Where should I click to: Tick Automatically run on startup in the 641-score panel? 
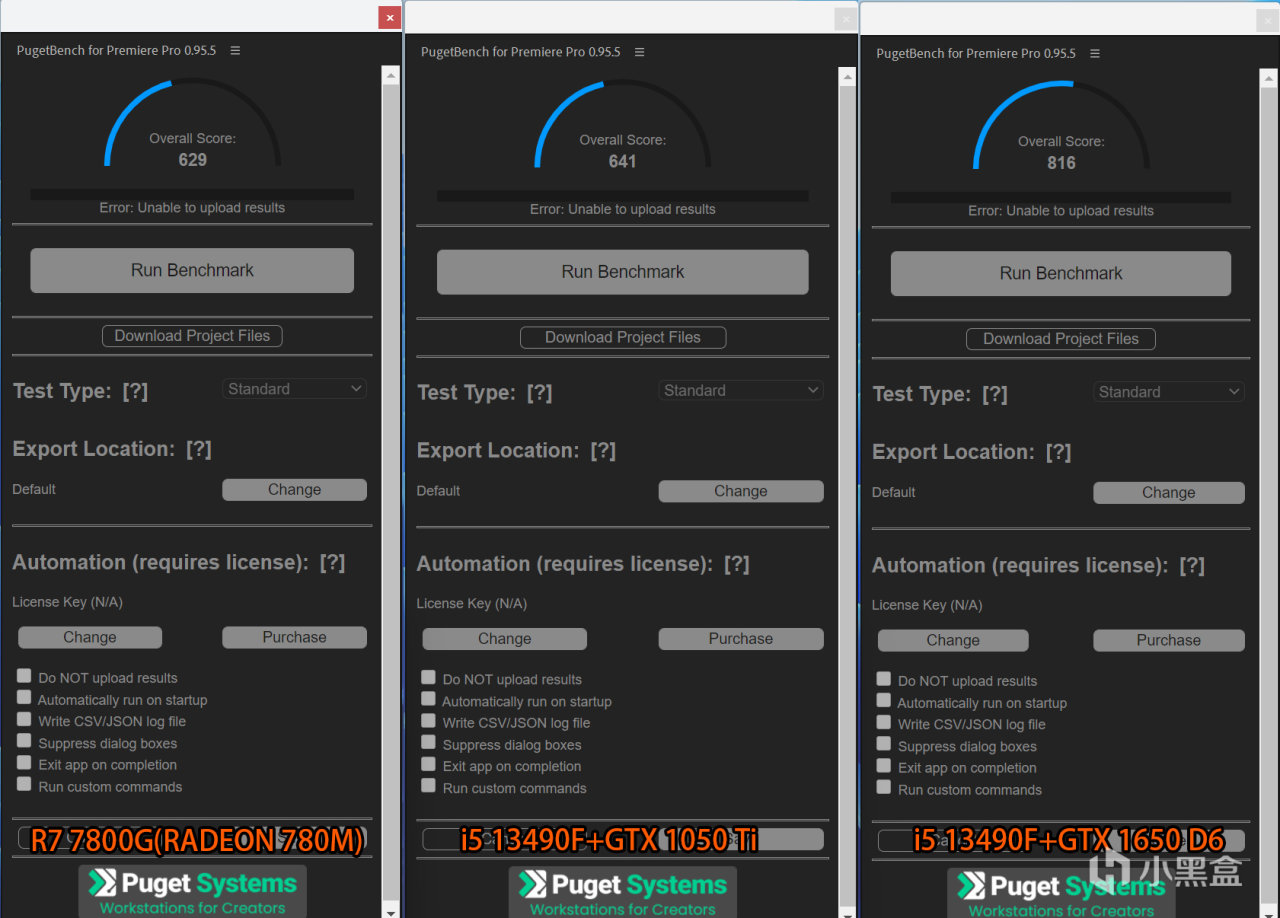[428, 699]
